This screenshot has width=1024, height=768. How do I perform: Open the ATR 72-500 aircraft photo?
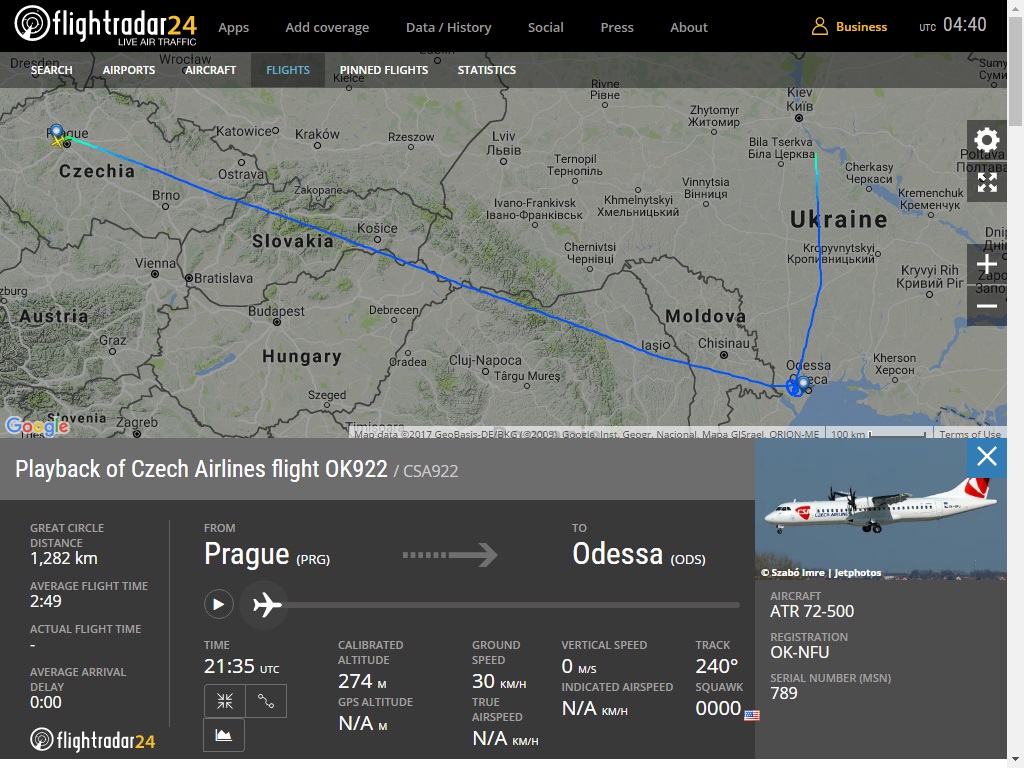tap(881, 511)
